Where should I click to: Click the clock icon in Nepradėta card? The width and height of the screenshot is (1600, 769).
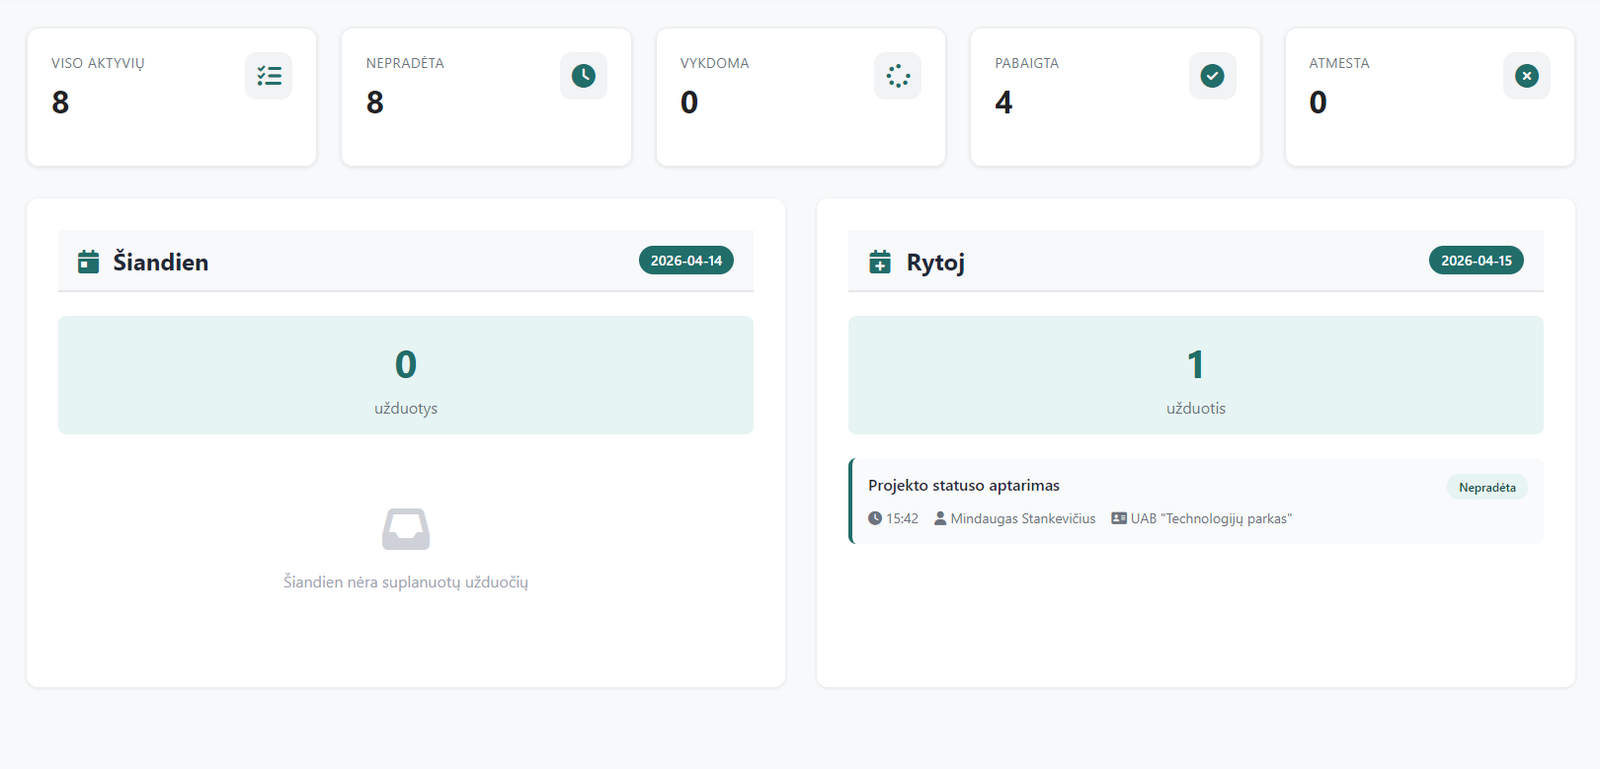click(x=583, y=76)
